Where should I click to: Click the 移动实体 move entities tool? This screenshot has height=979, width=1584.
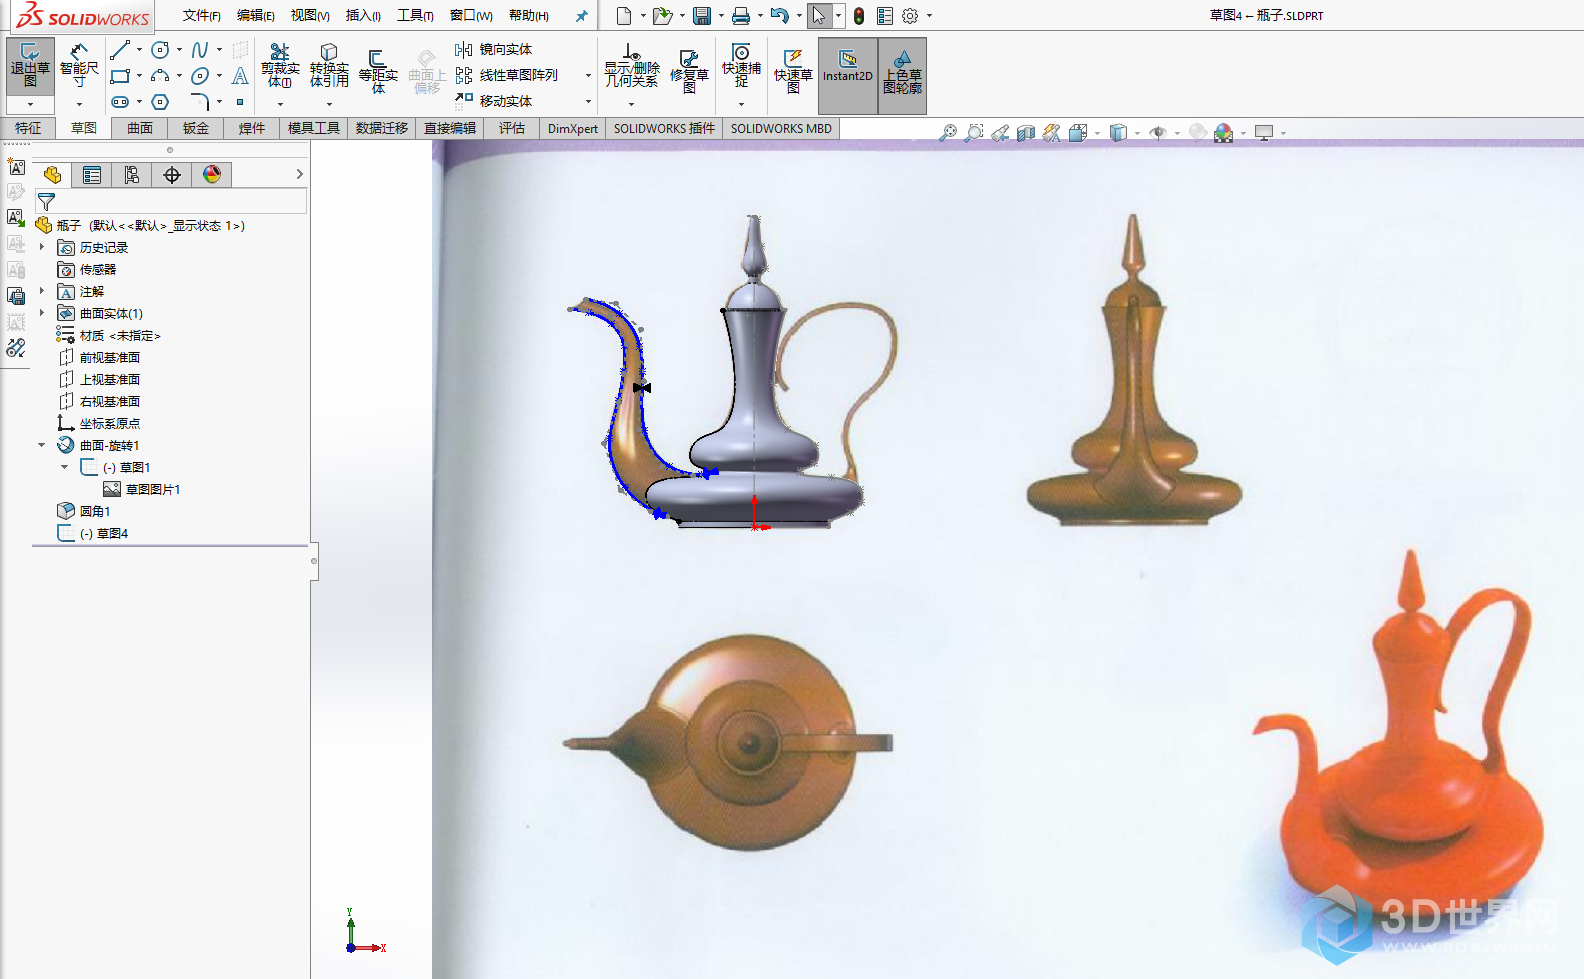coord(494,101)
